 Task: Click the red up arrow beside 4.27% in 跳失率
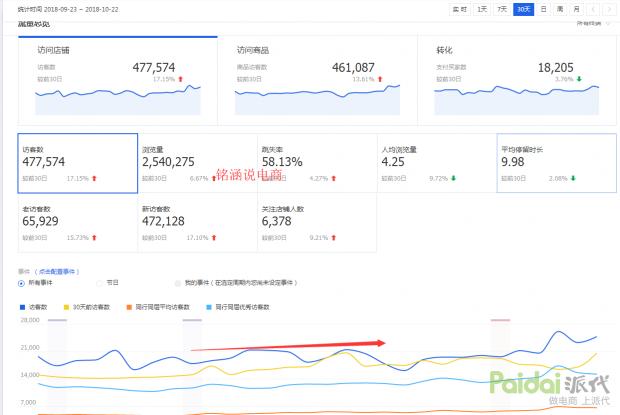[334, 178]
